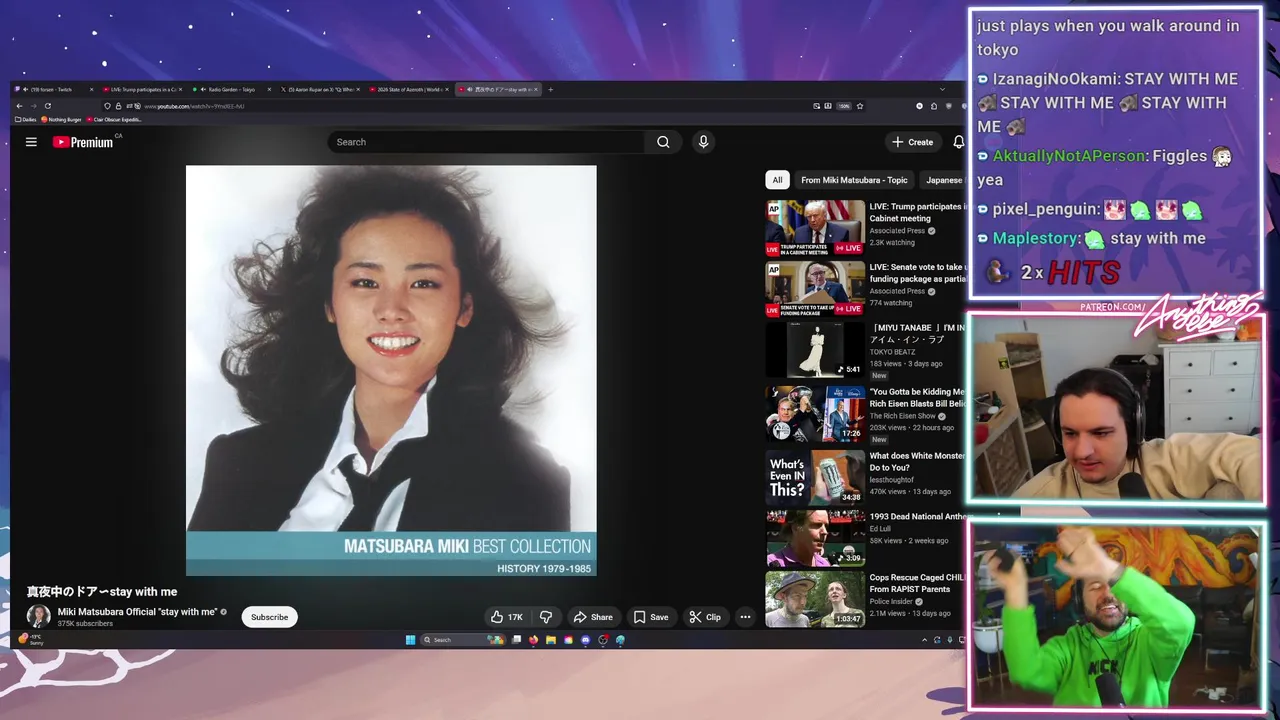Open What does White Monster video thumbnail
The width and height of the screenshot is (1280, 720).
point(815,477)
